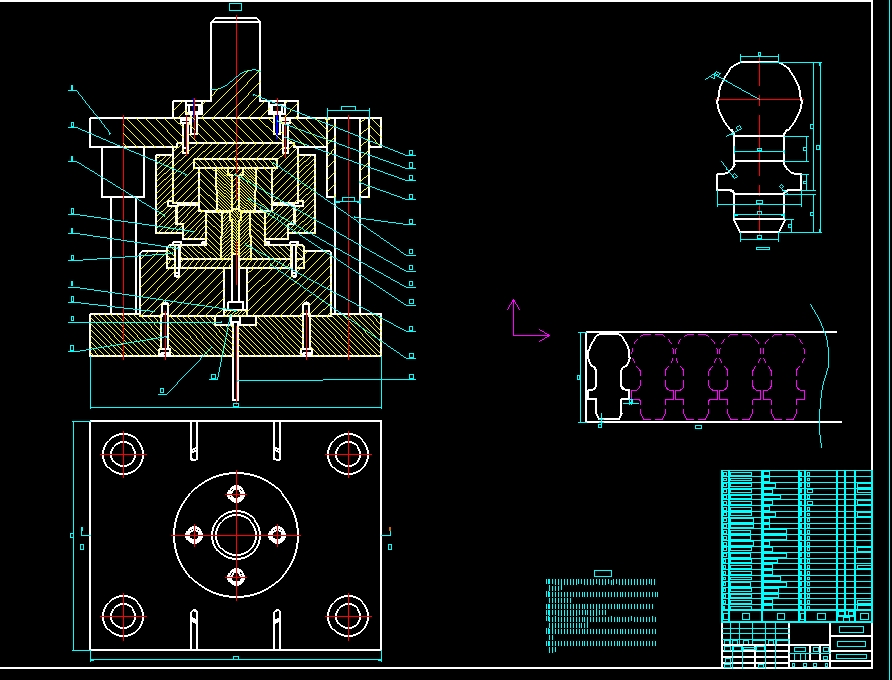Select the hatched lower die shoe in section view
Viewport: 892px width, 680px height.
[x=236, y=335]
